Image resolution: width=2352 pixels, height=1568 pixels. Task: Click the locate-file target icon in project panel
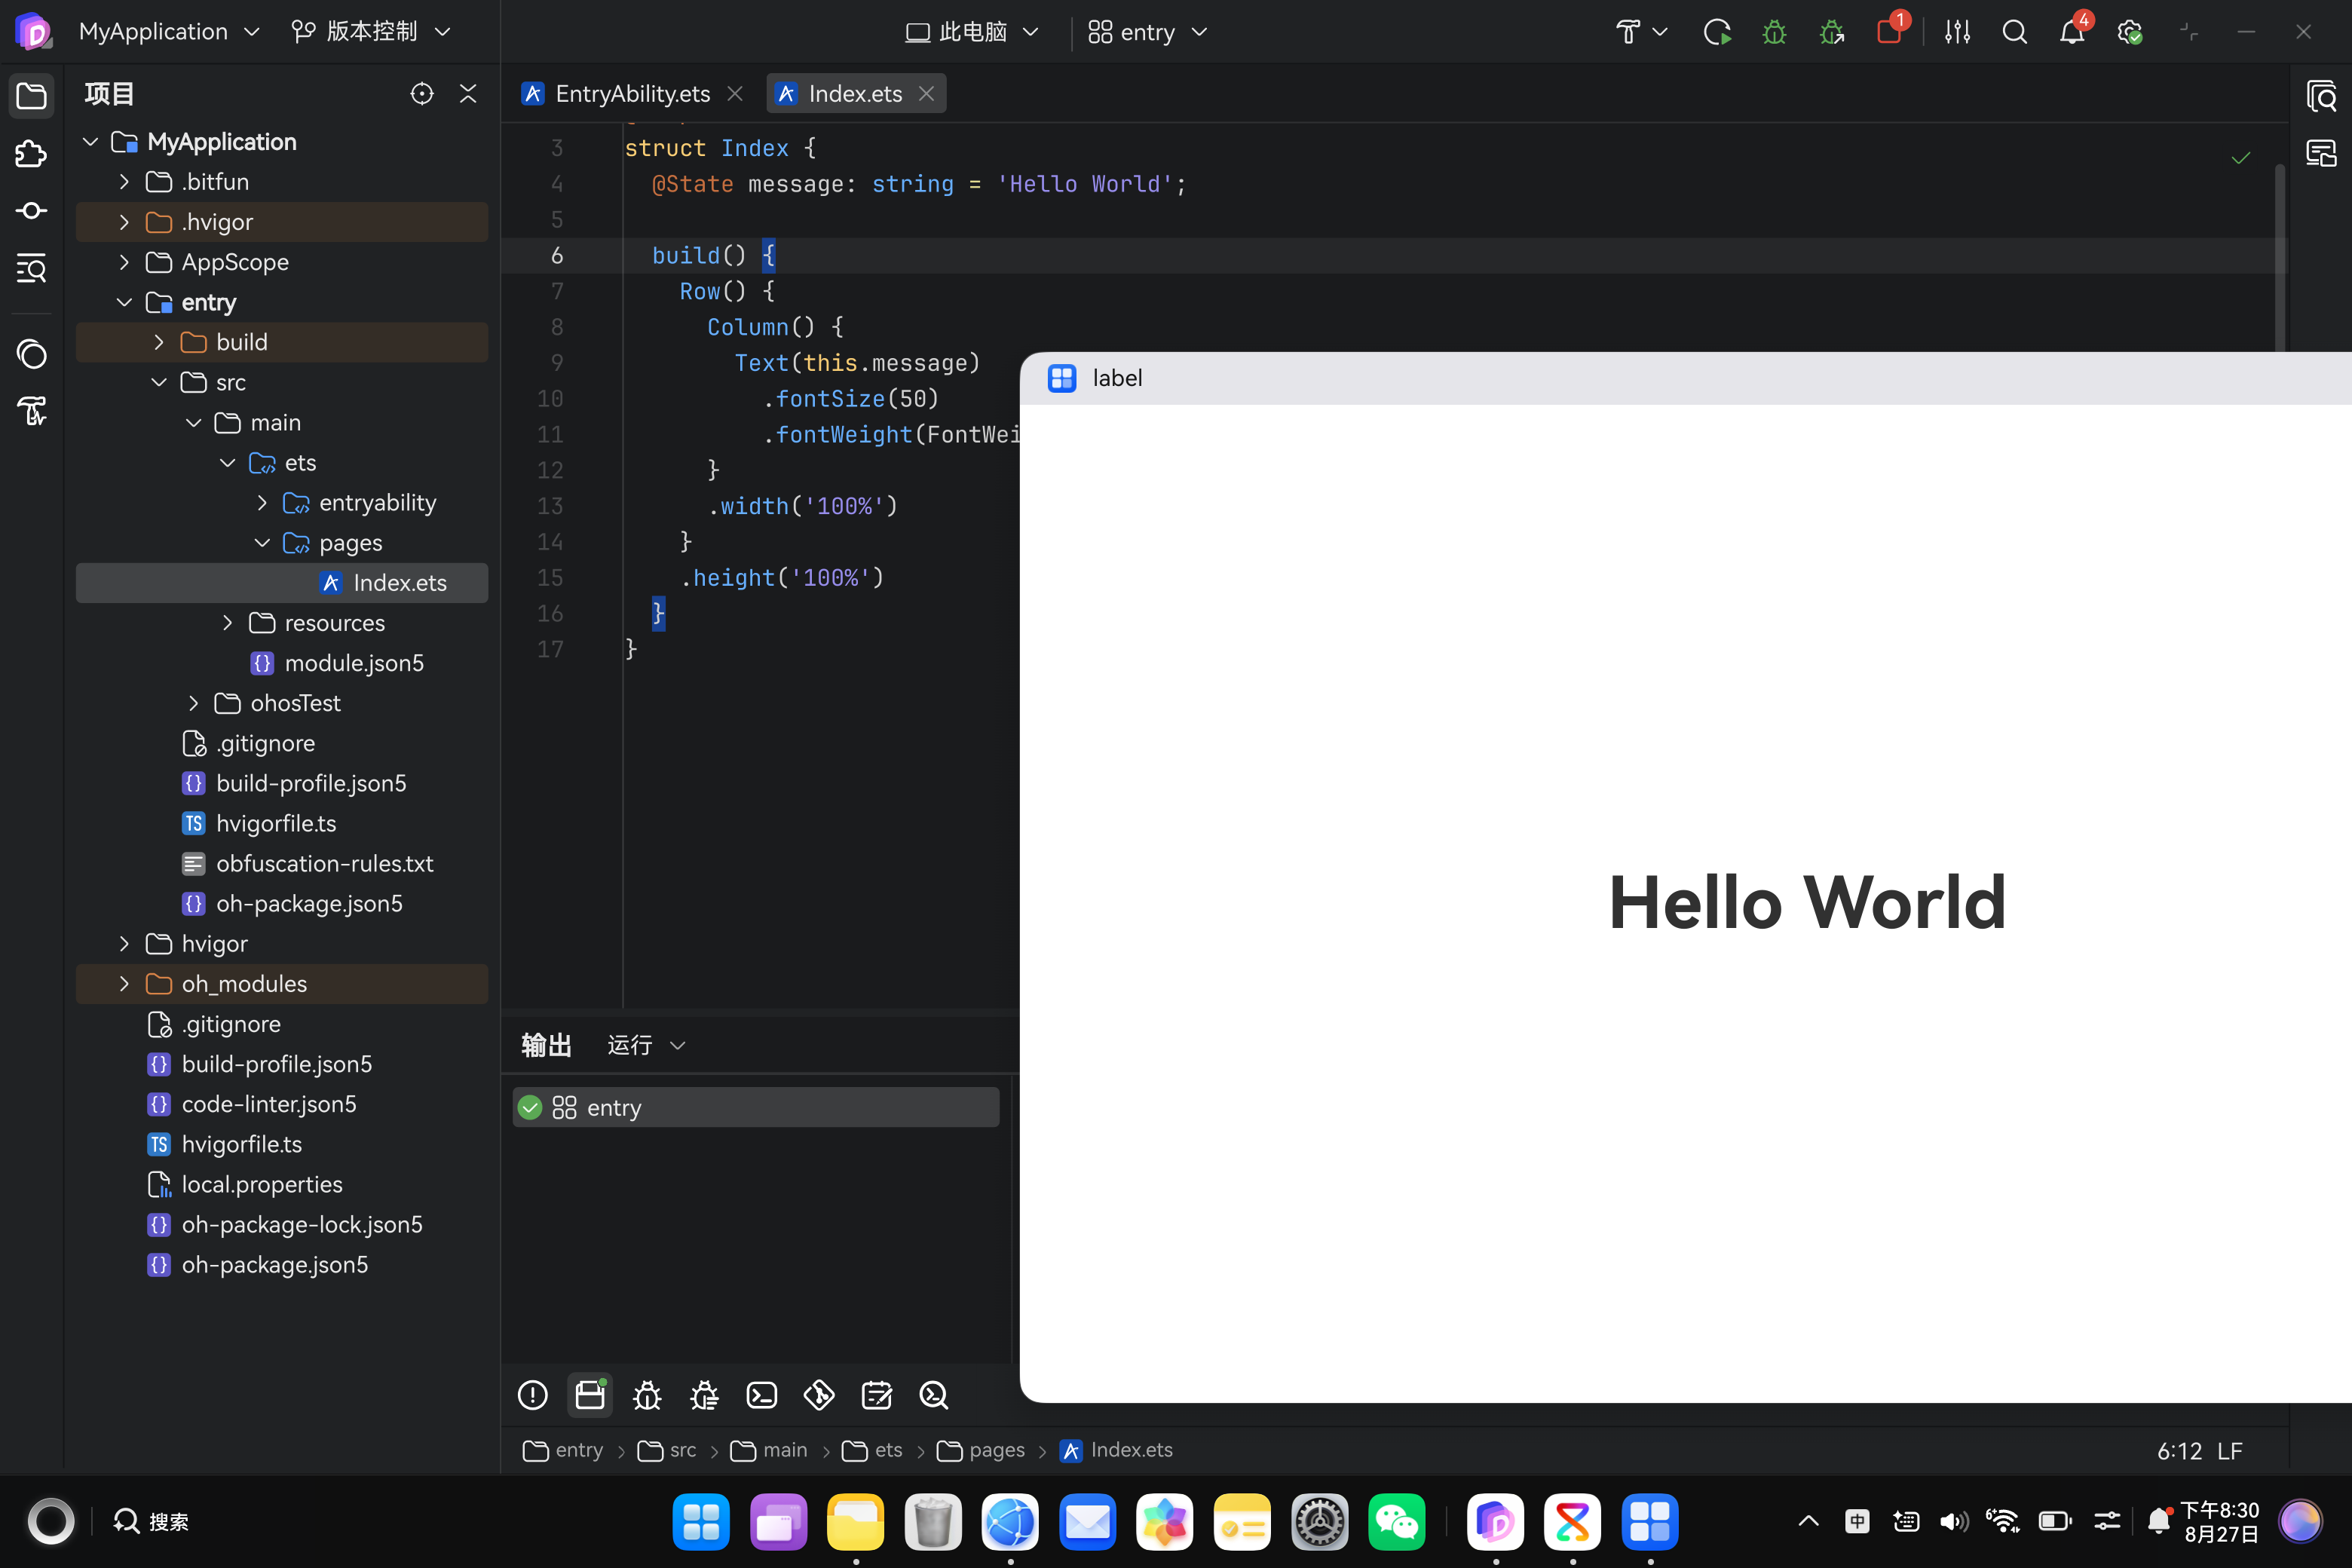pyautogui.click(x=422, y=94)
